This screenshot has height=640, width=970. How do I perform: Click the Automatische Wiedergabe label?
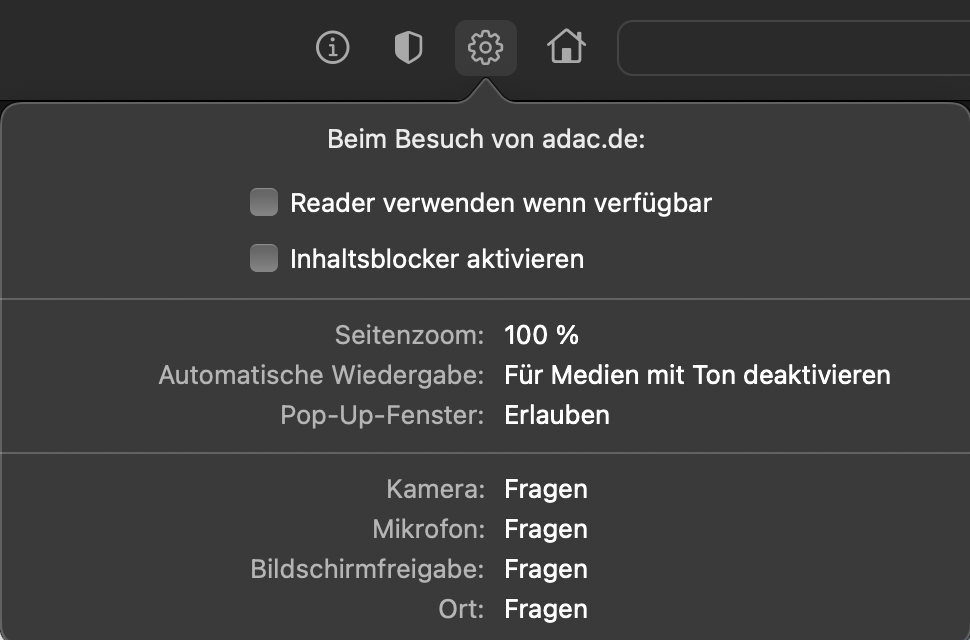tap(322, 375)
